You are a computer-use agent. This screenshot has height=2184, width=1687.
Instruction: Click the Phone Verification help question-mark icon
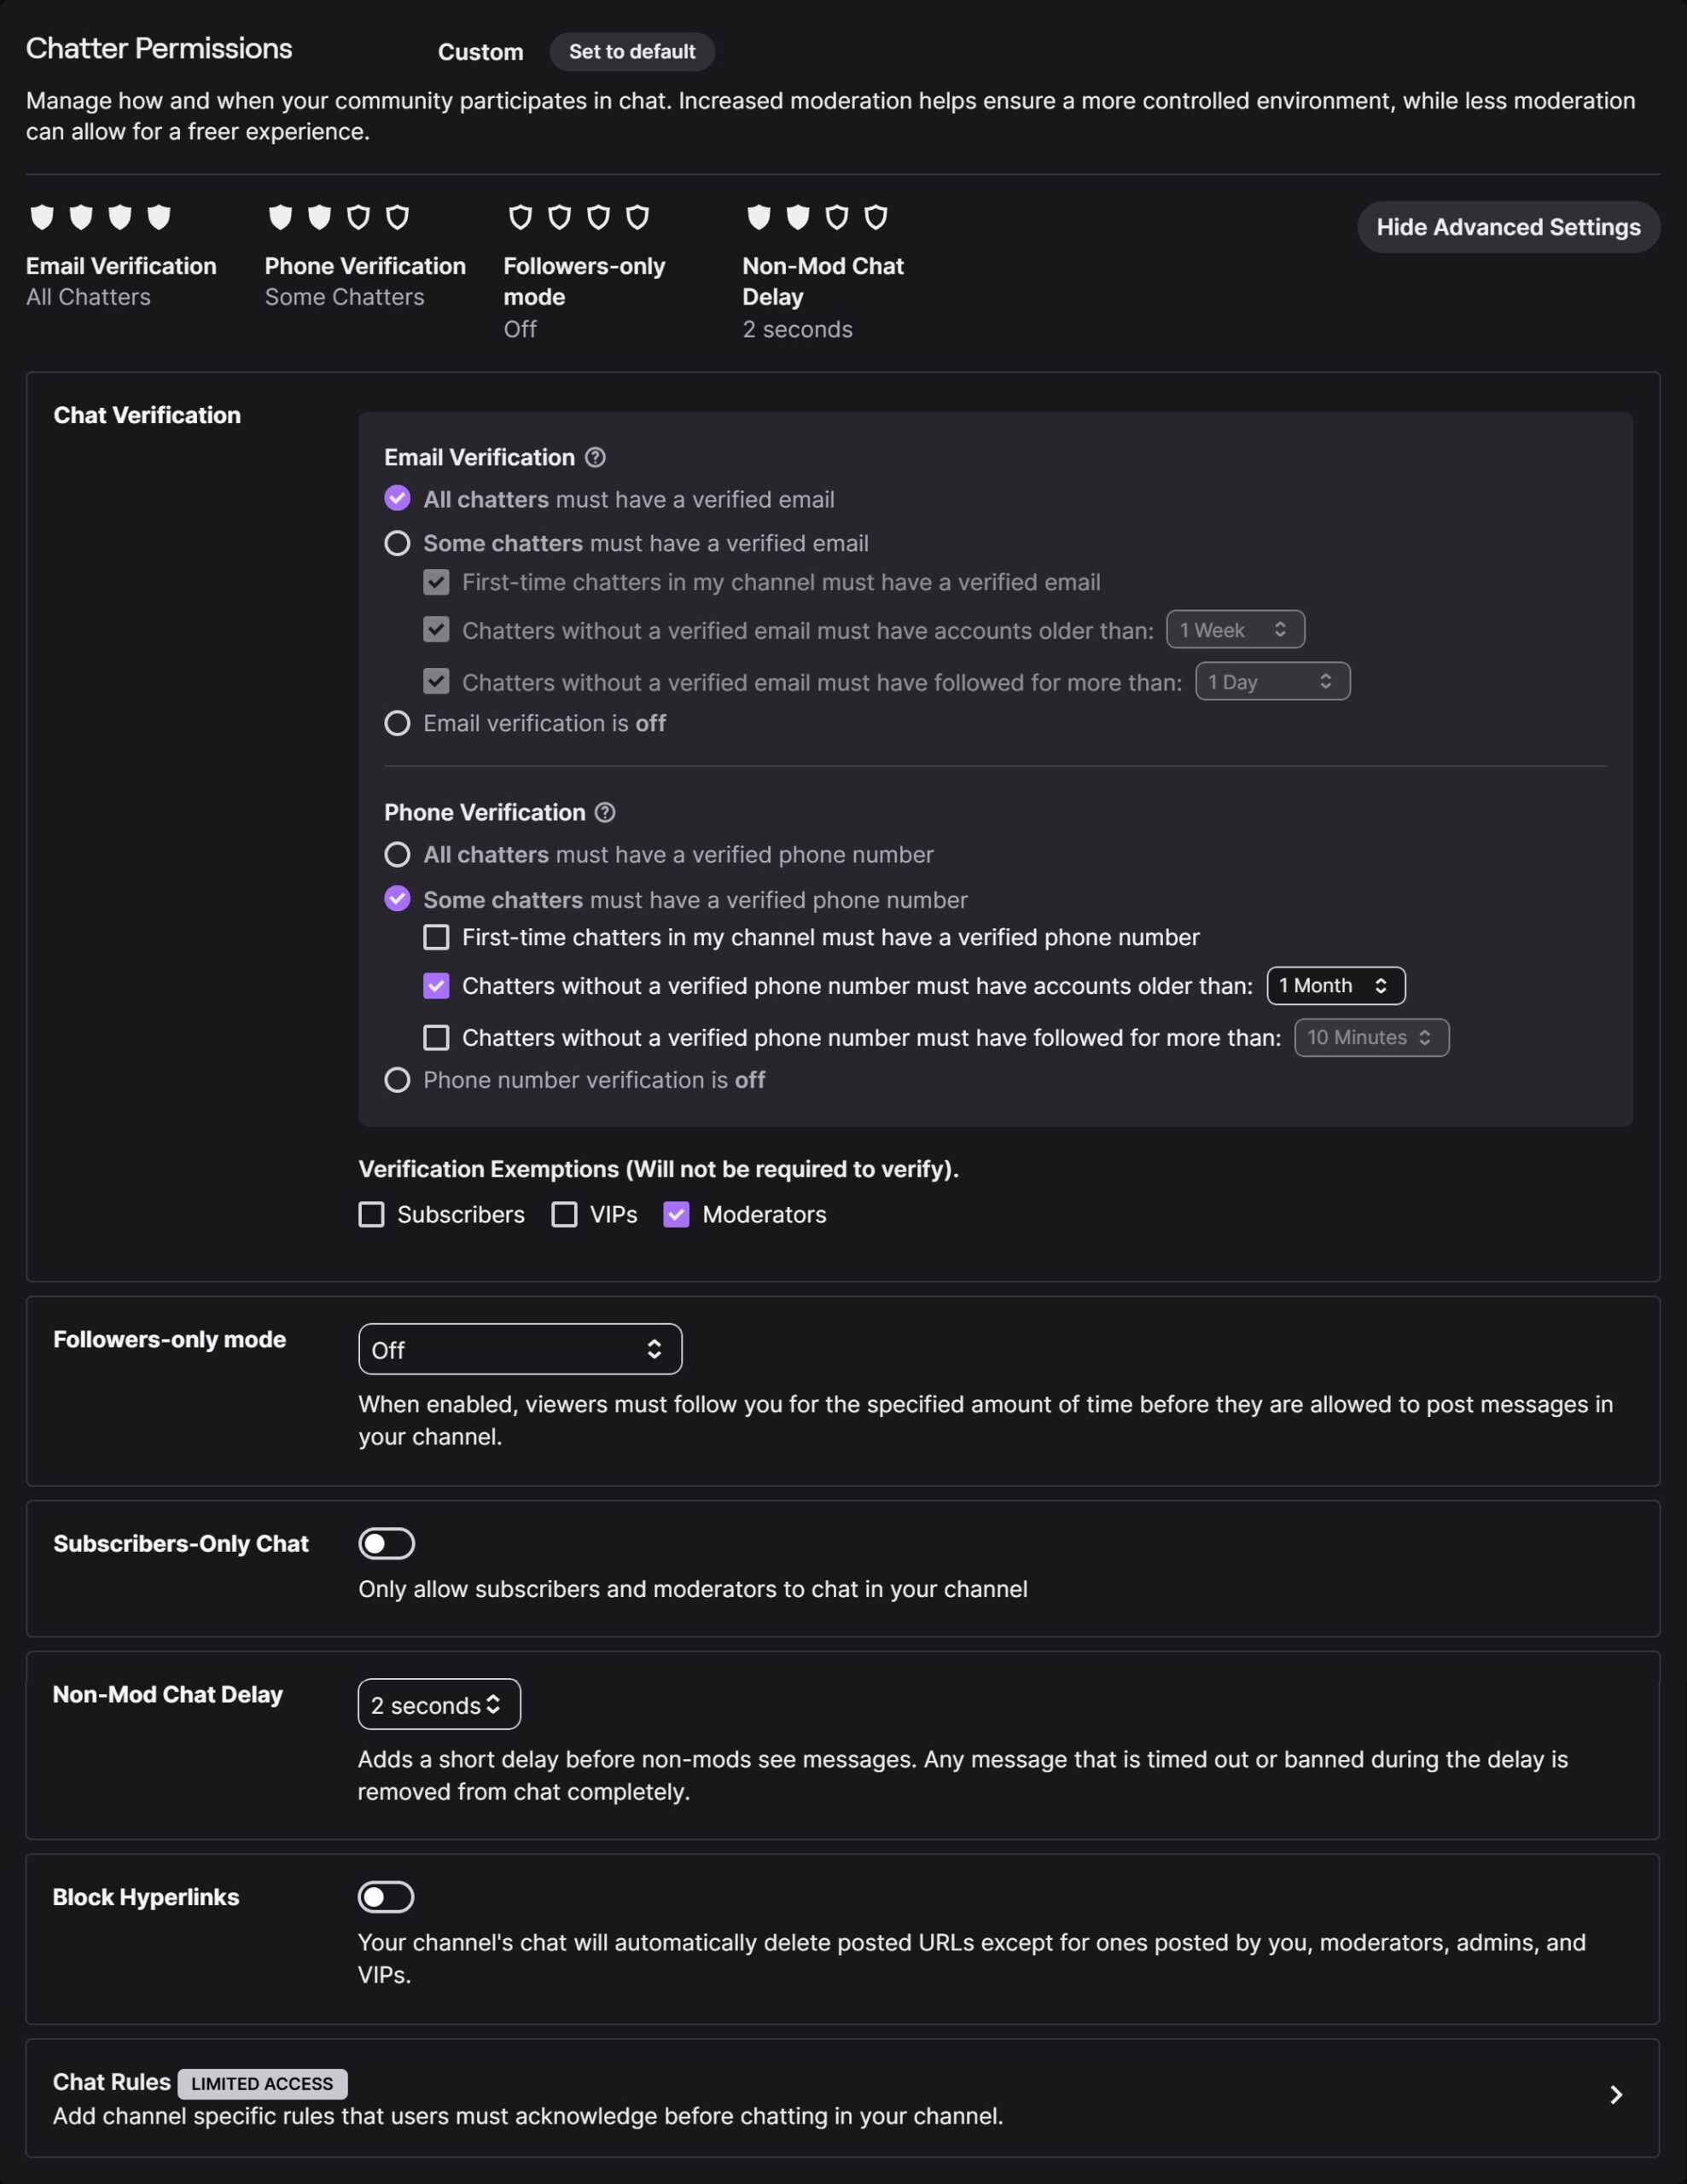click(x=605, y=812)
